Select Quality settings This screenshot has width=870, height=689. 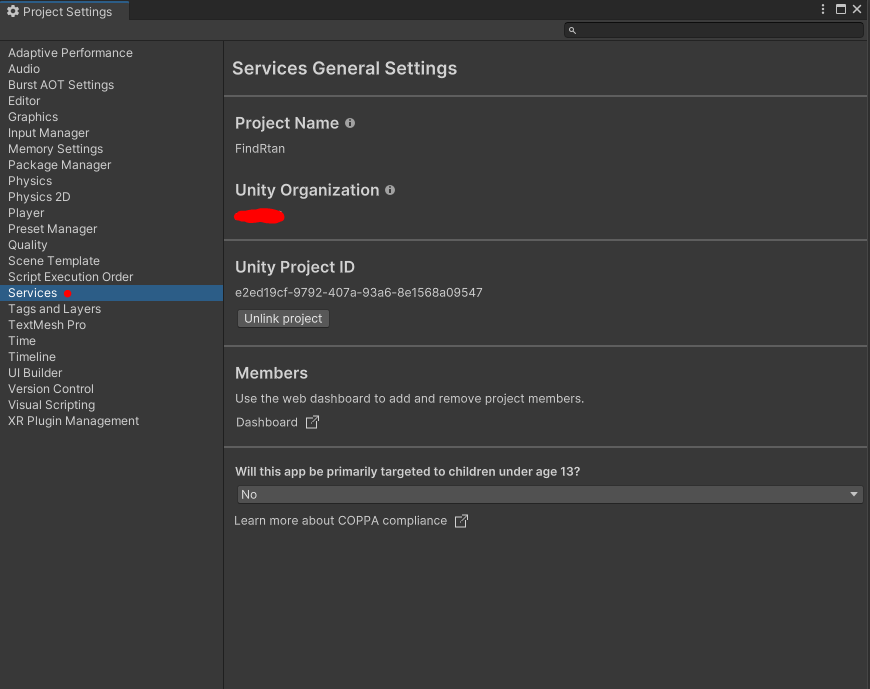27,245
